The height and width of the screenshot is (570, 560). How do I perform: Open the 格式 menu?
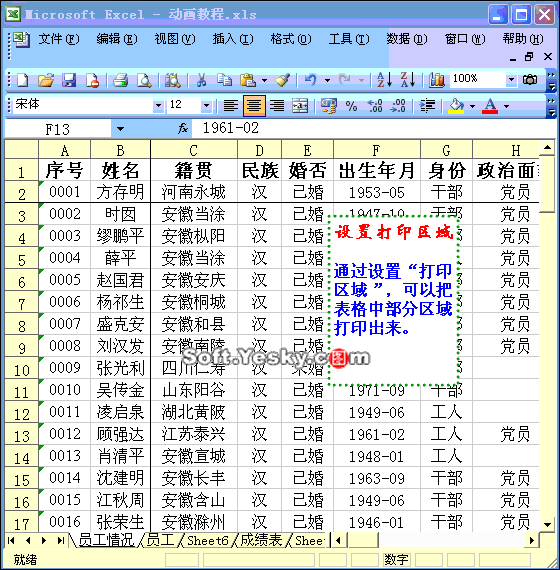(291, 39)
